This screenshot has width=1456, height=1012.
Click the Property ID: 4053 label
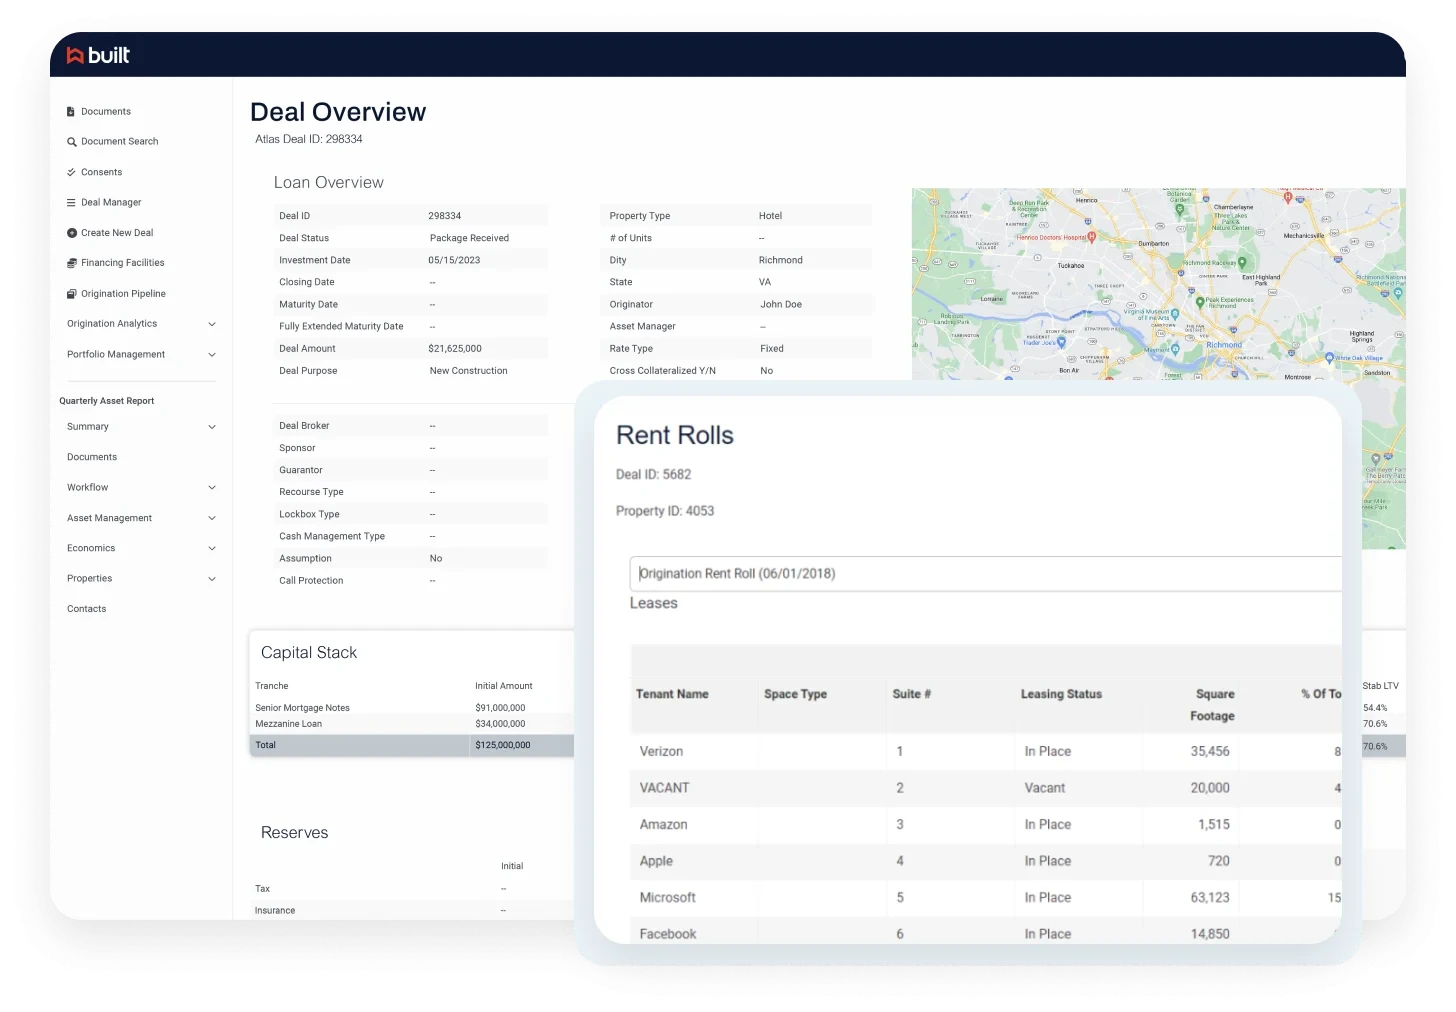665,511
